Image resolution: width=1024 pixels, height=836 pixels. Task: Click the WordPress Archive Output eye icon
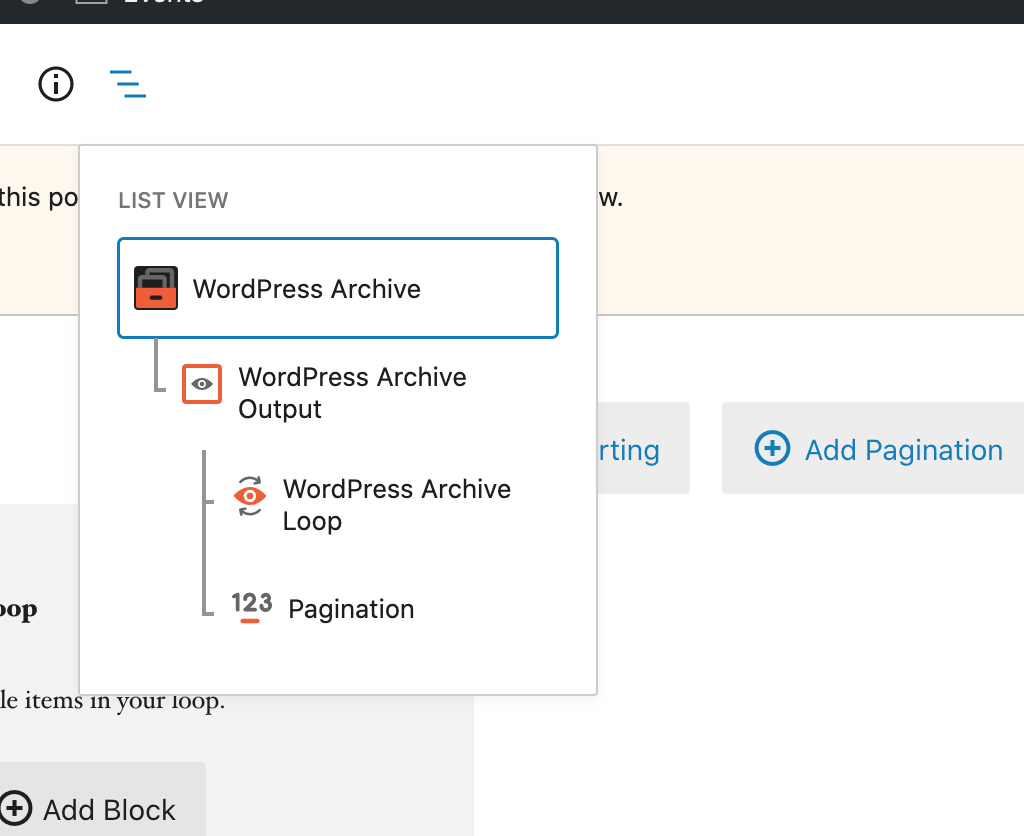pos(202,384)
